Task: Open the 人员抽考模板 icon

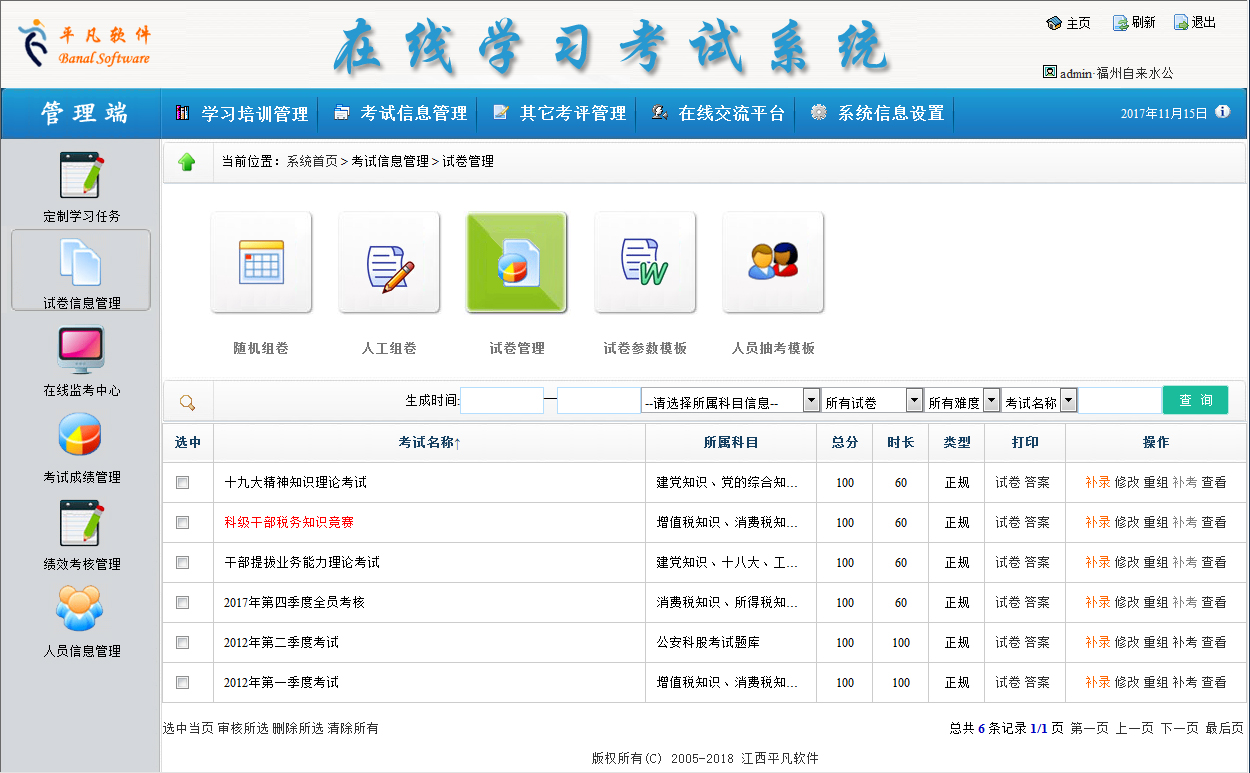Action: 773,263
